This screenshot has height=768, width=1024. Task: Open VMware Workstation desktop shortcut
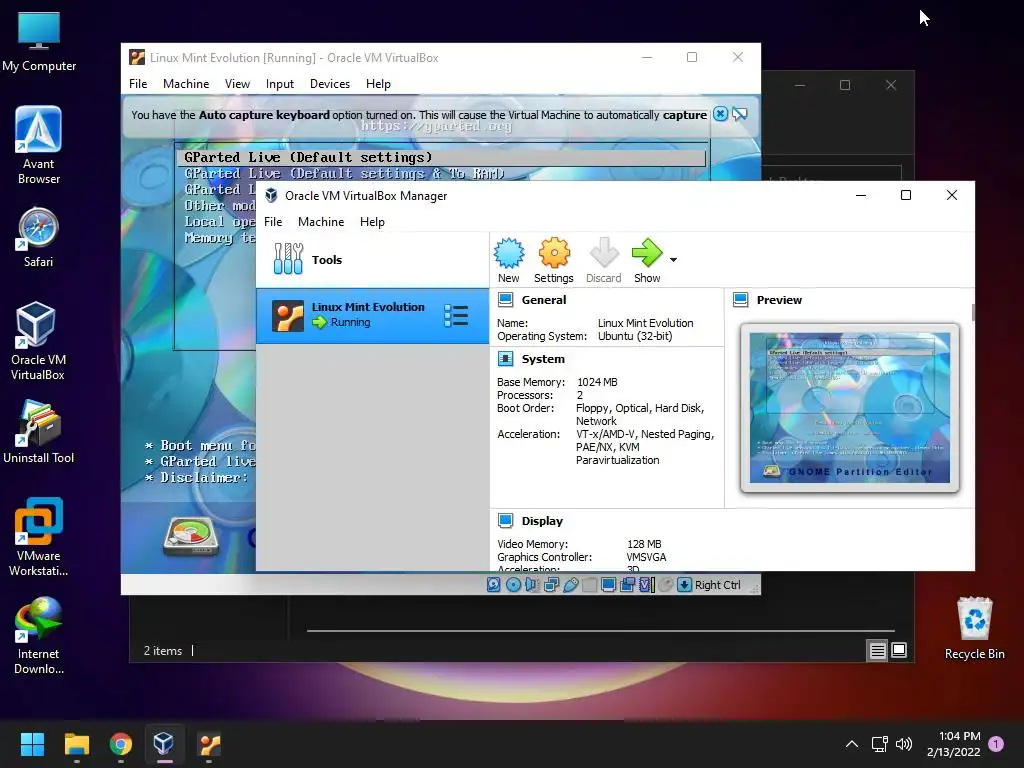tap(39, 537)
